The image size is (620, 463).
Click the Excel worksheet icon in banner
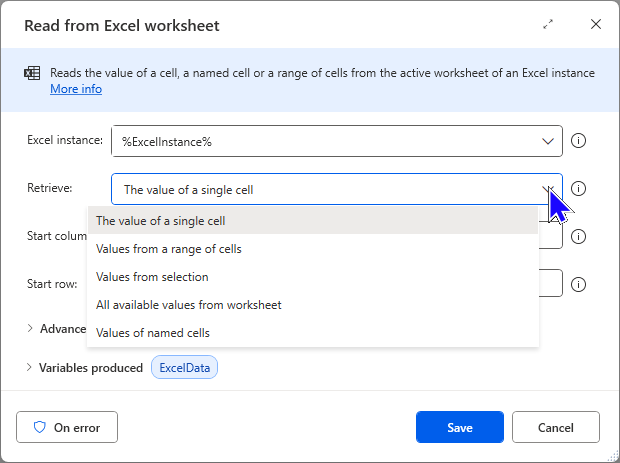32,73
